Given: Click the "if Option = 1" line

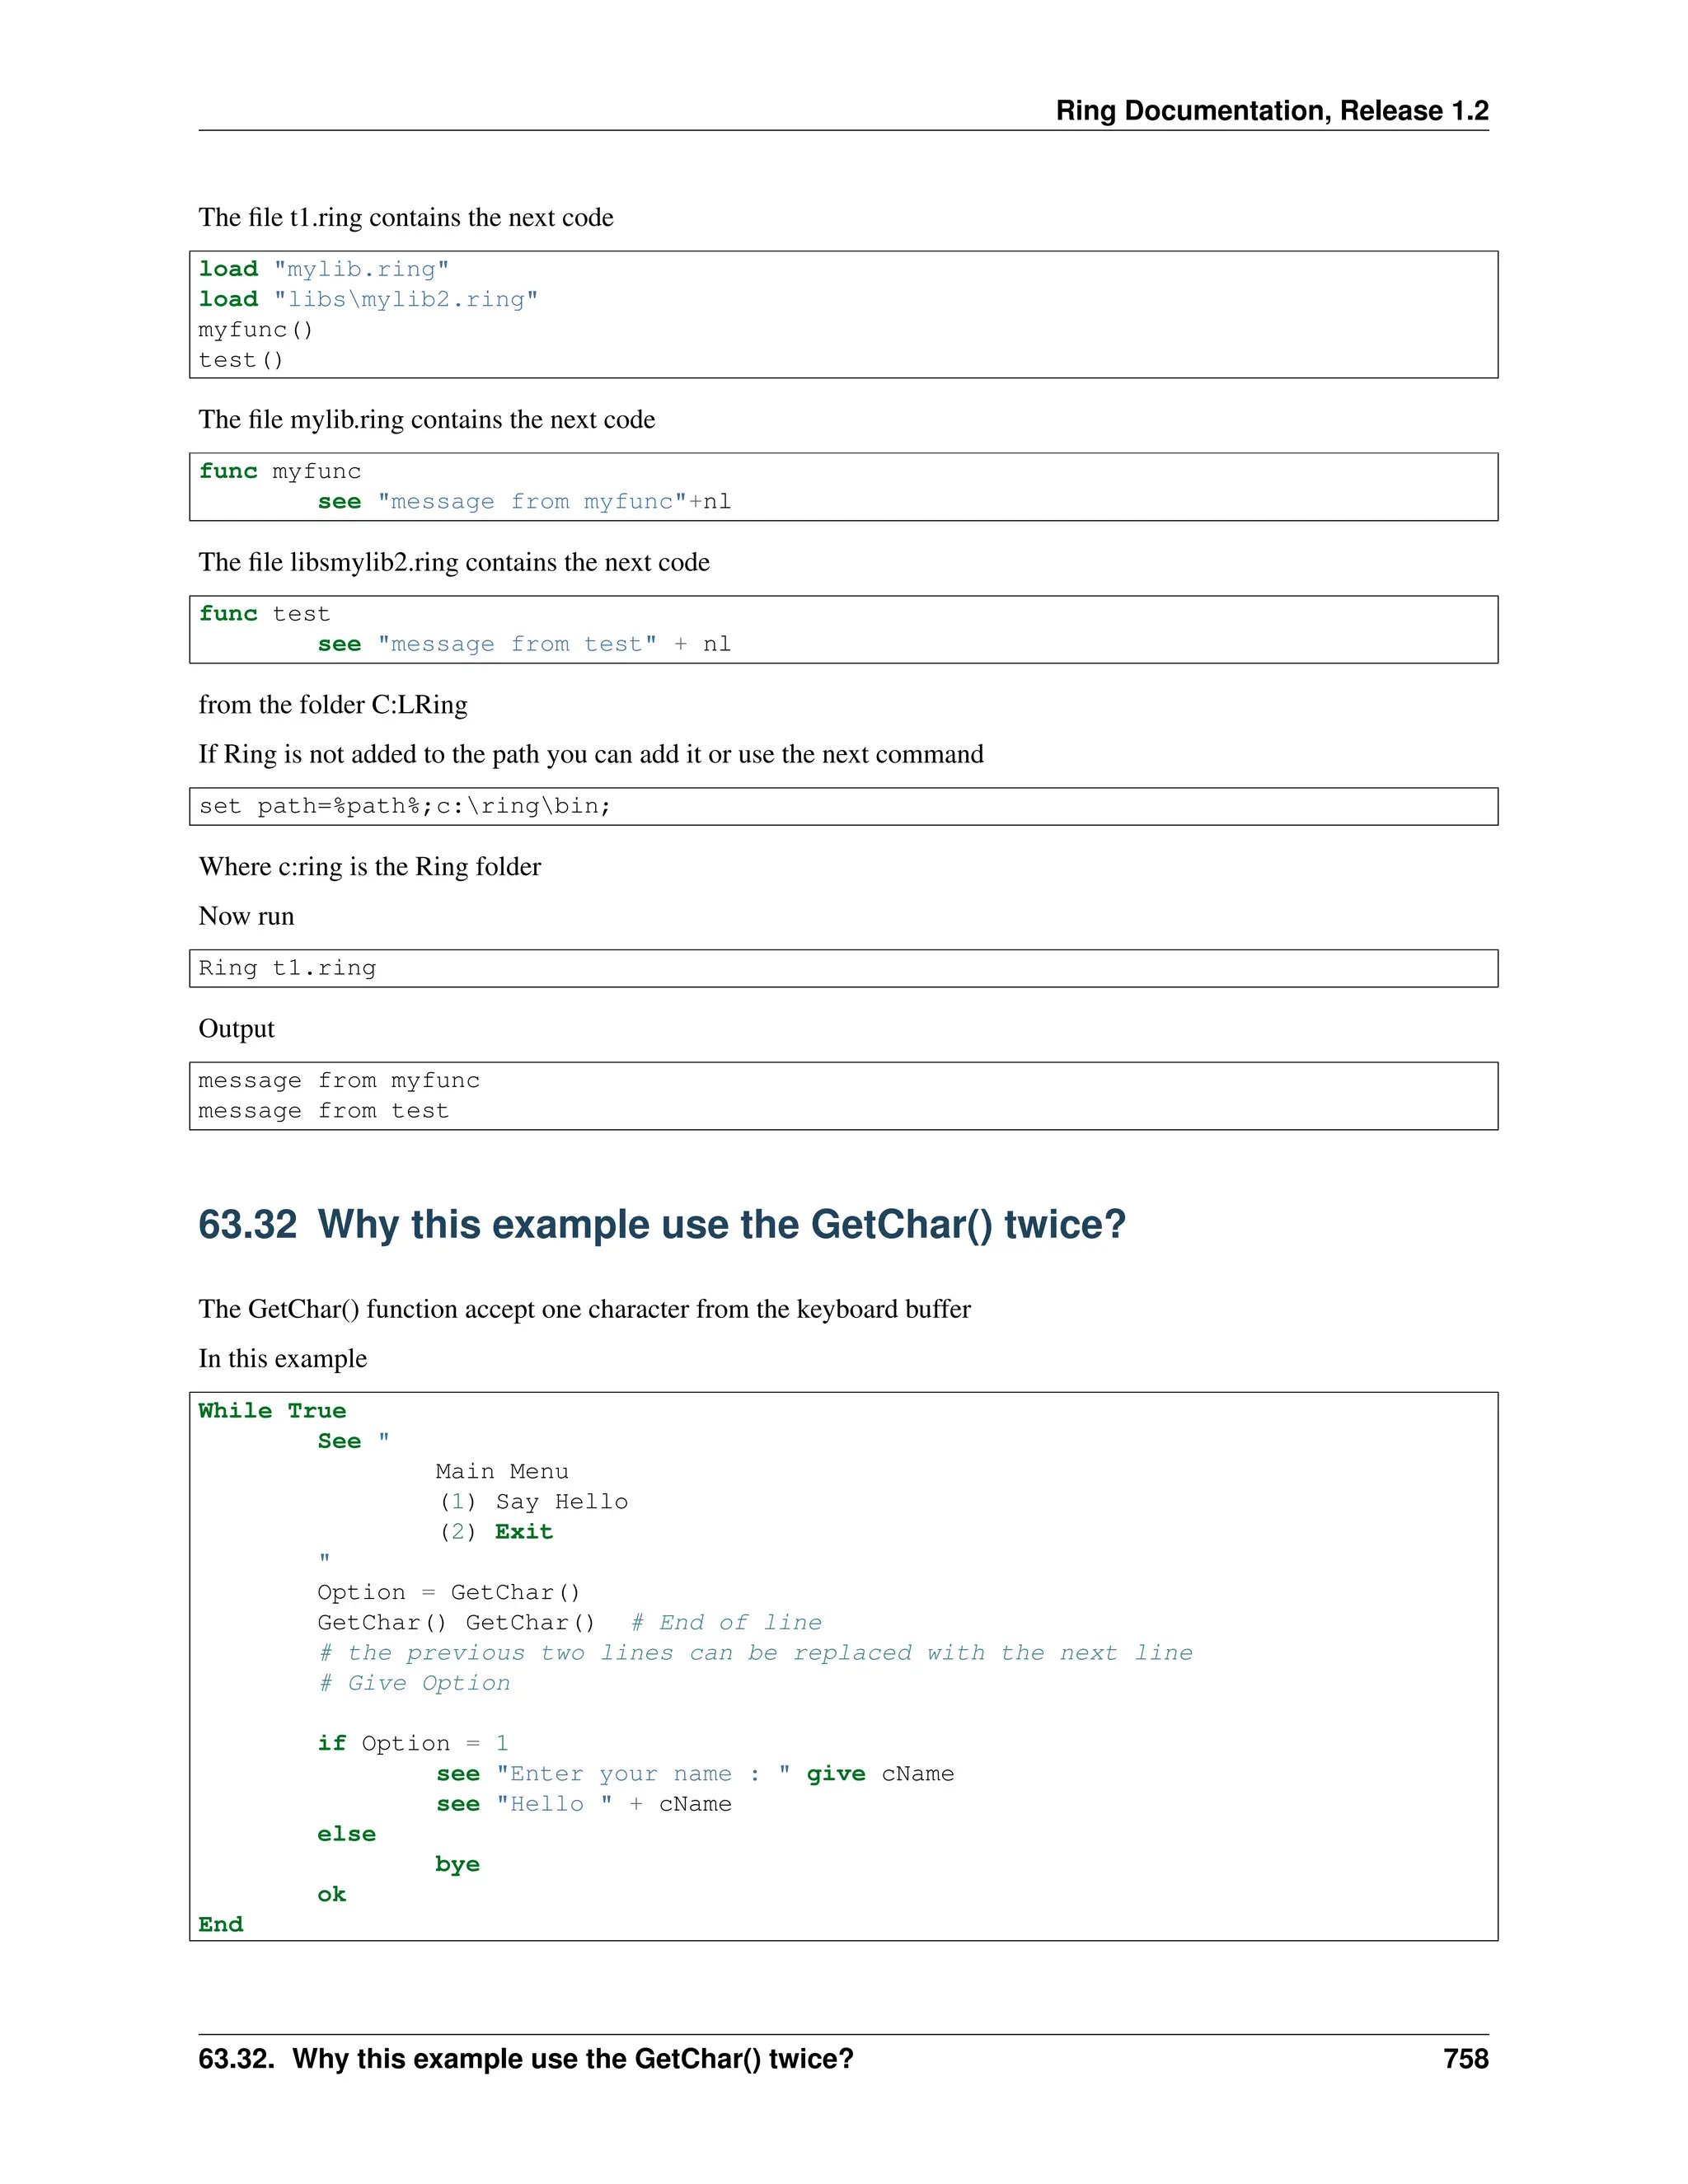Looking at the screenshot, I should [x=412, y=1743].
